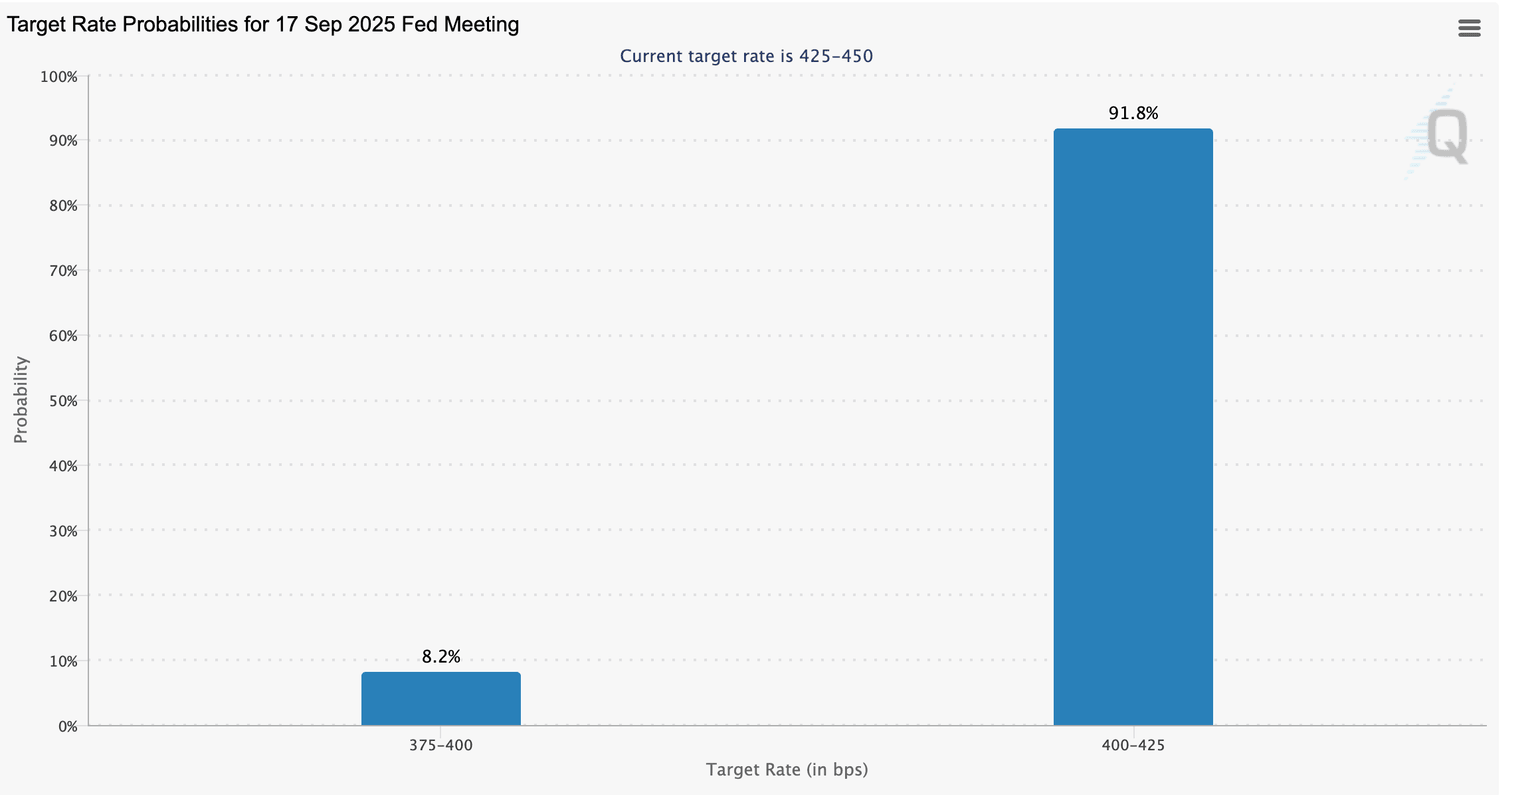
Task: Click the 8.2% data label
Action: coord(441,657)
